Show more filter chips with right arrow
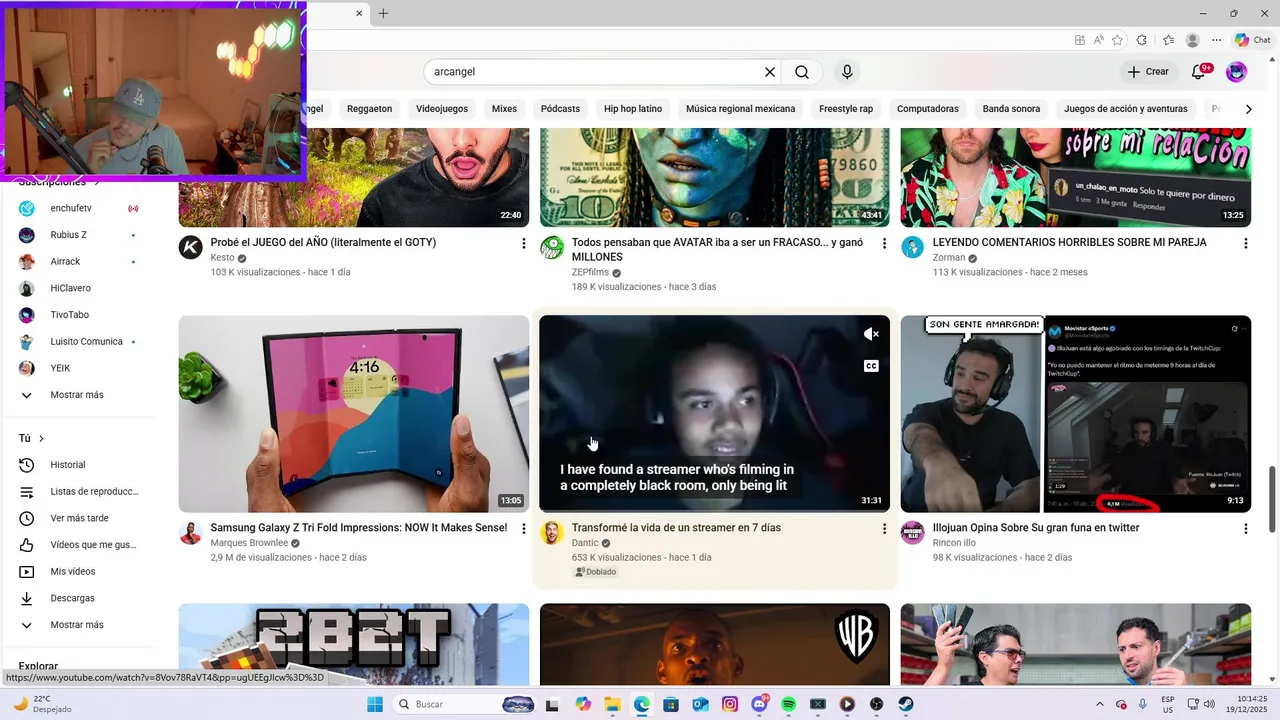 click(1248, 109)
